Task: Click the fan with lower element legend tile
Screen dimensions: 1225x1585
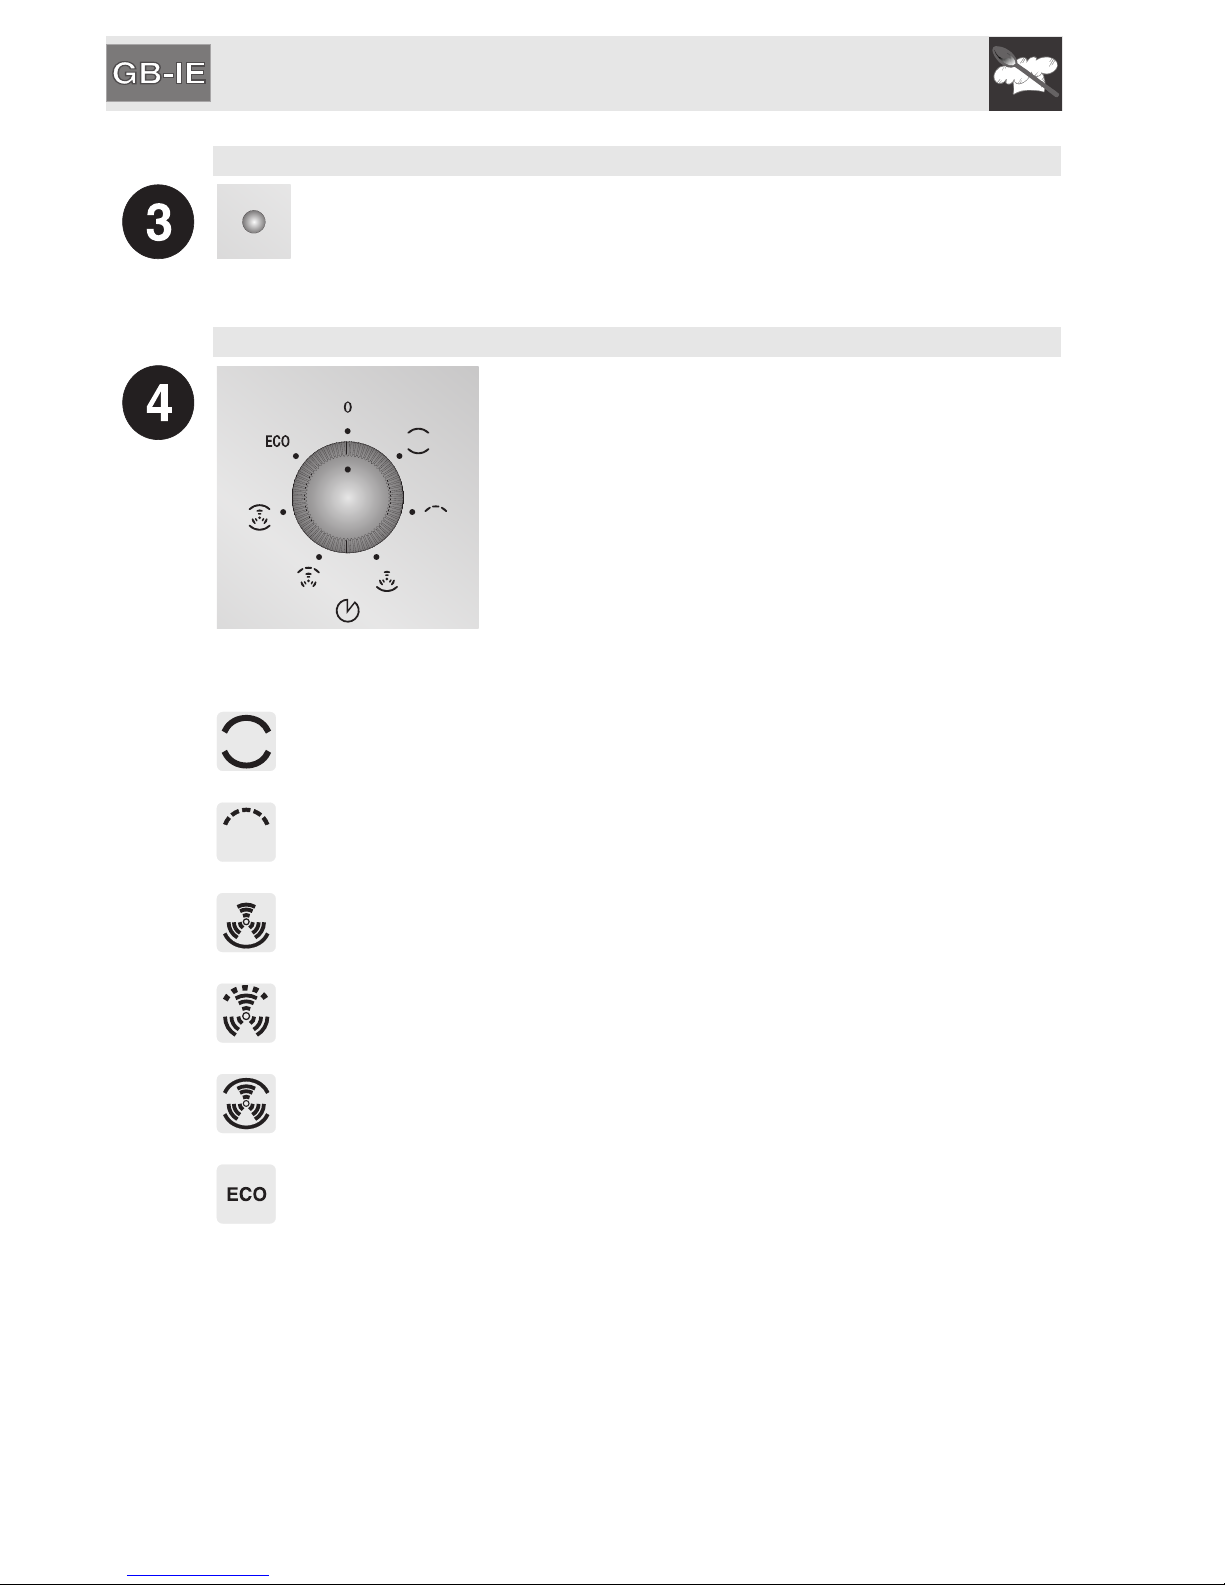Action: click(x=246, y=923)
